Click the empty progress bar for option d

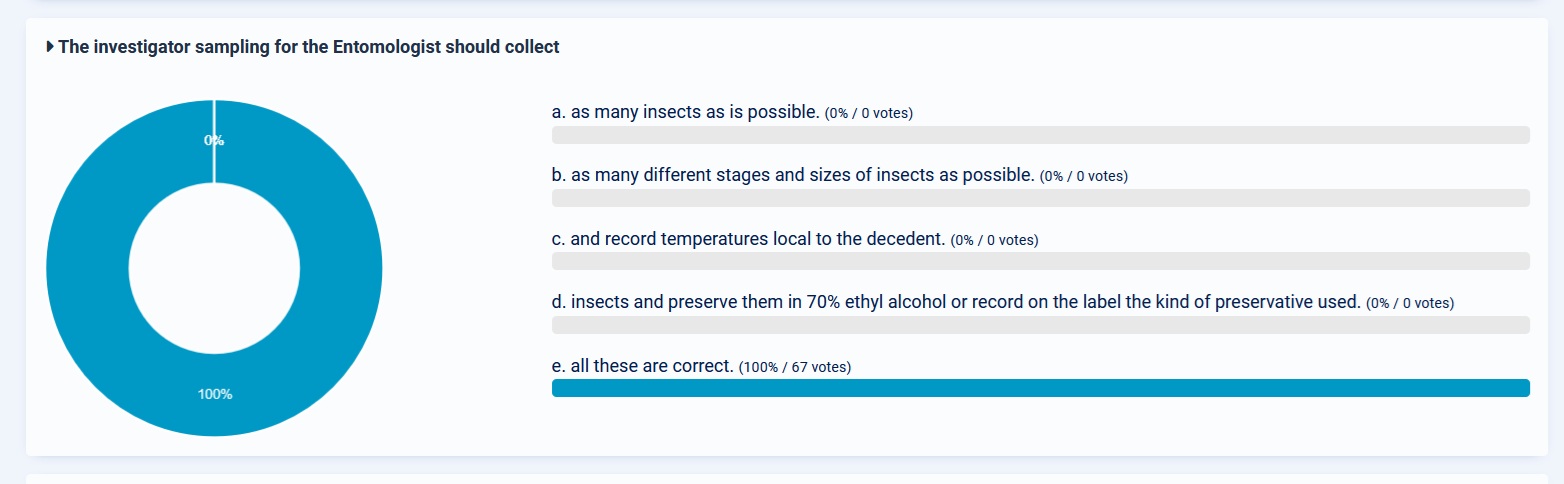click(1040, 325)
